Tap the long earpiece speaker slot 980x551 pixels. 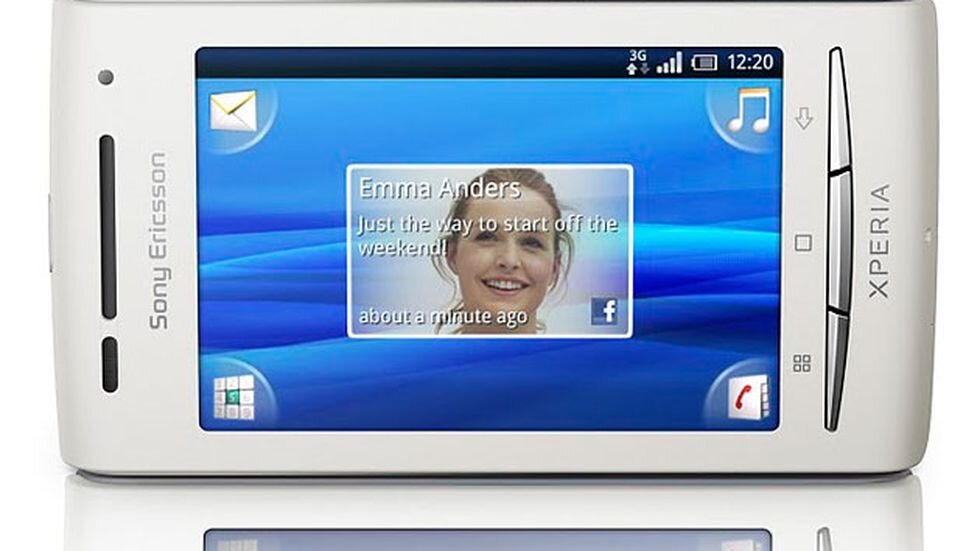click(x=107, y=228)
